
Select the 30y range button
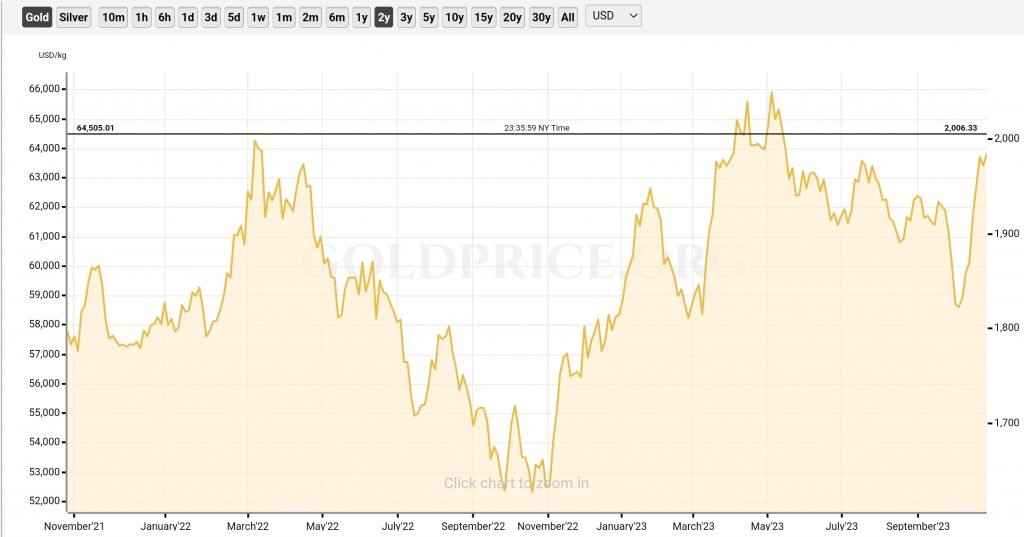(x=541, y=17)
